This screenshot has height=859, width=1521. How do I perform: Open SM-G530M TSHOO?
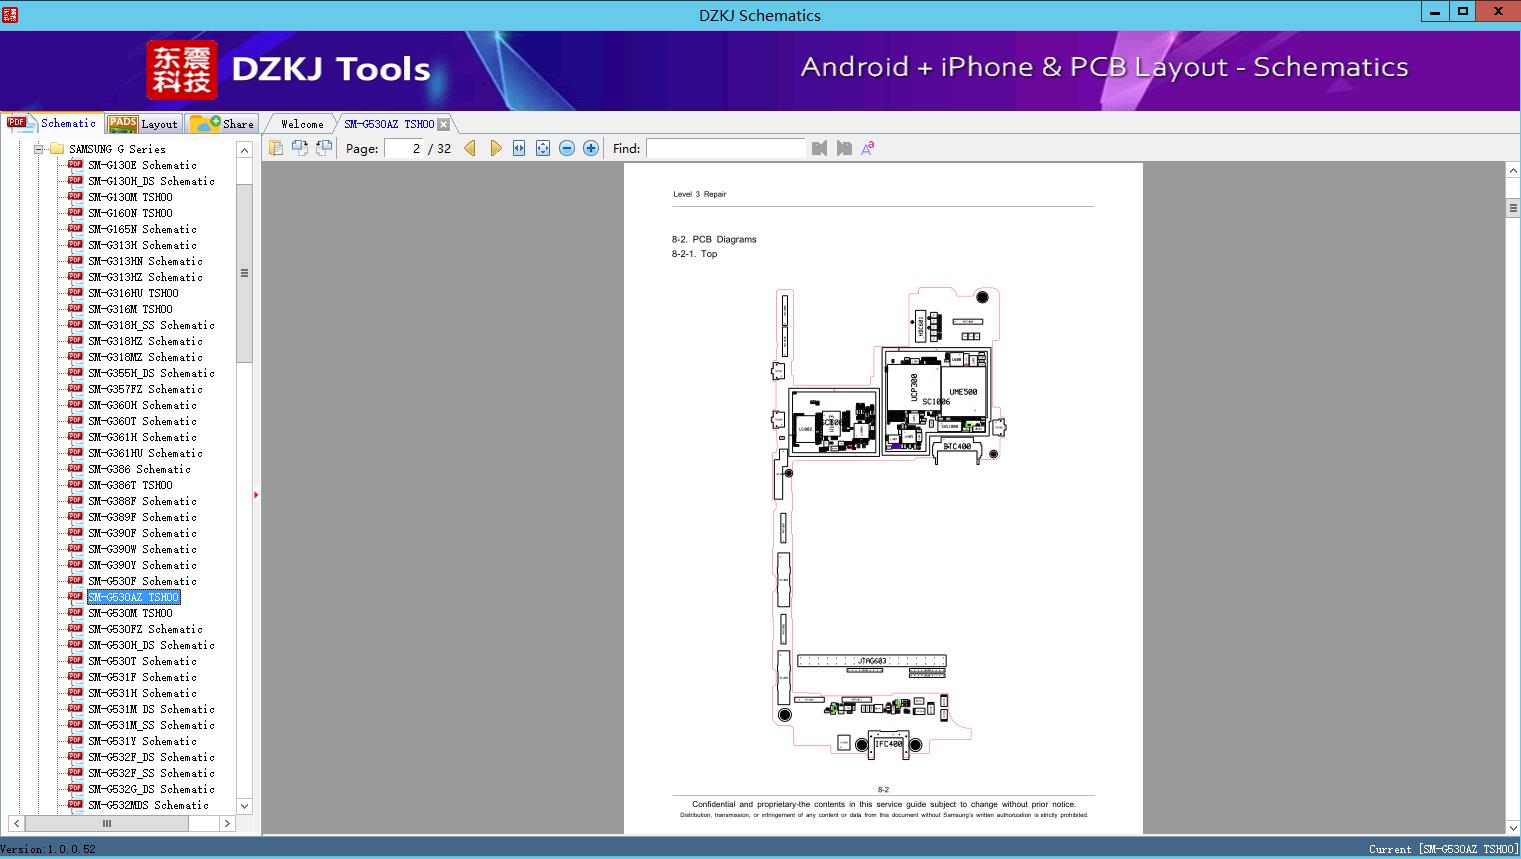click(x=130, y=613)
